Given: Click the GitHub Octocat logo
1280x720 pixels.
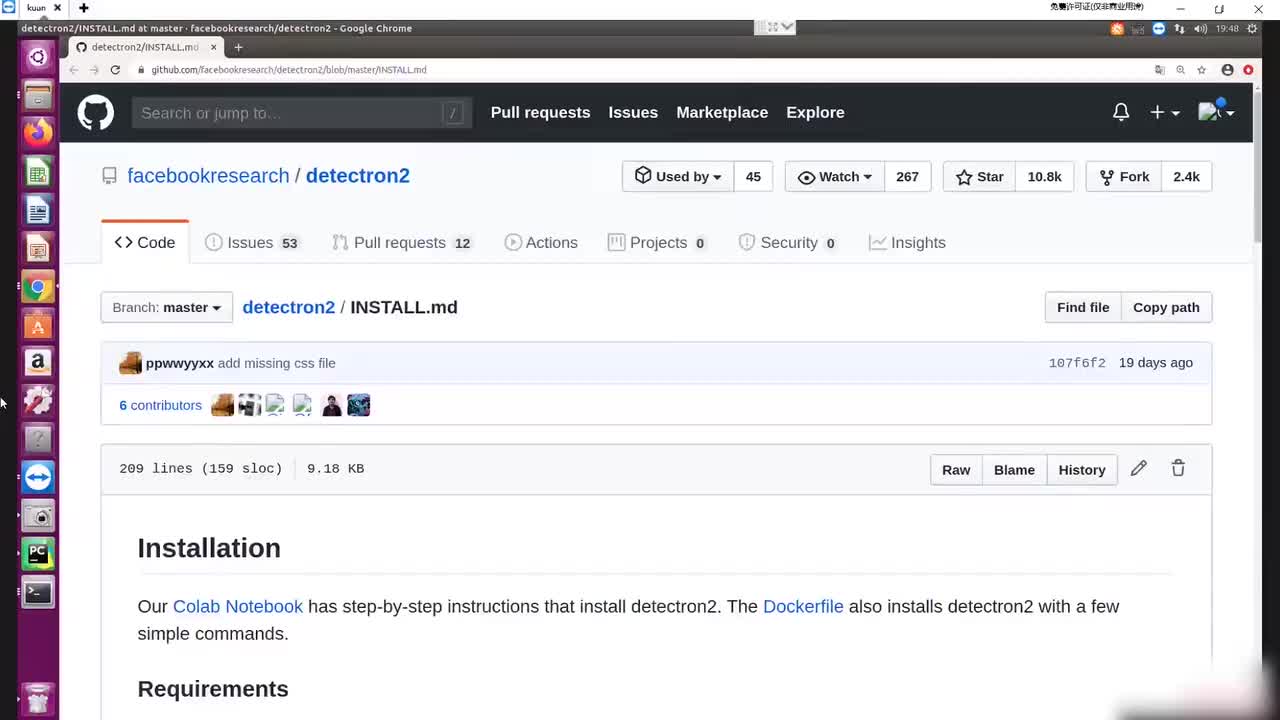Looking at the screenshot, I should click(96, 113).
